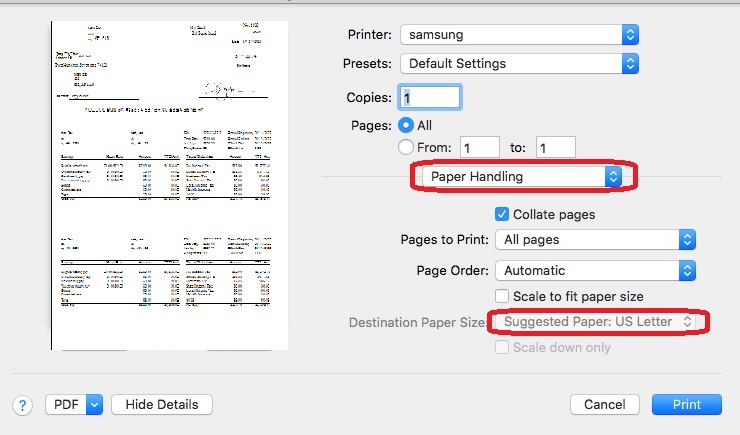Check the Scale down only checkbox
The height and width of the screenshot is (435, 740).
click(x=502, y=347)
